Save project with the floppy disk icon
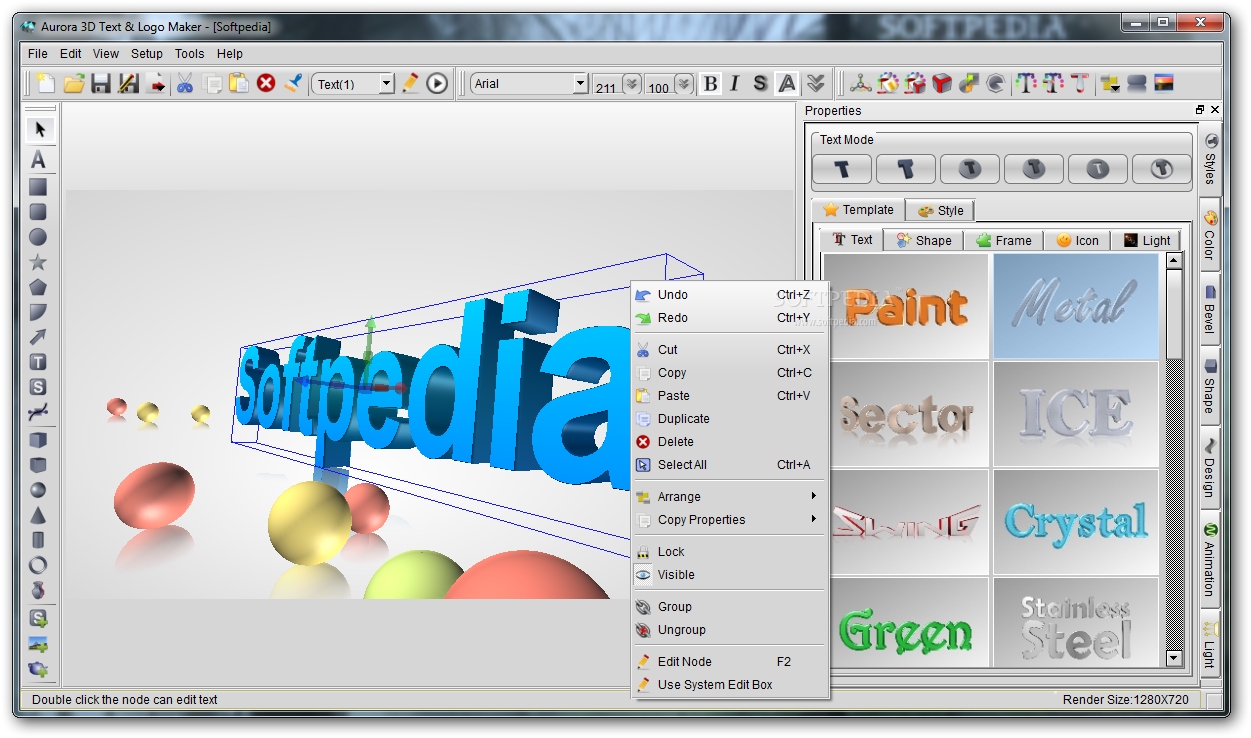The width and height of the screenshot is (1251, 738). [x=101, y=84]
